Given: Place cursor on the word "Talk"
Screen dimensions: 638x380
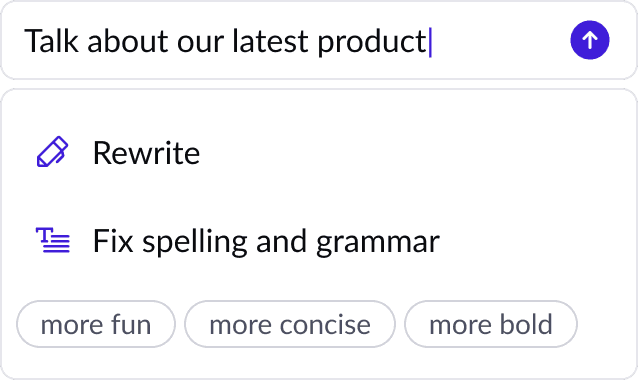Looking at the screenshot, I should pyautogui.click(x=51, y=41).
